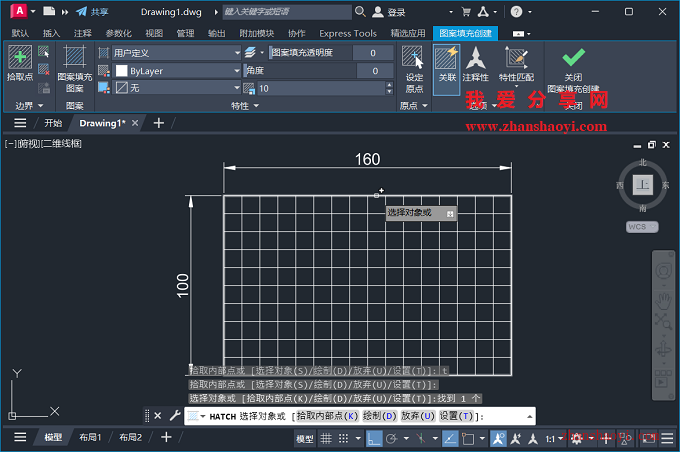The image size is (680, 452).
Task: Click the 放弃(U) command option
Action: pos(418,416)
